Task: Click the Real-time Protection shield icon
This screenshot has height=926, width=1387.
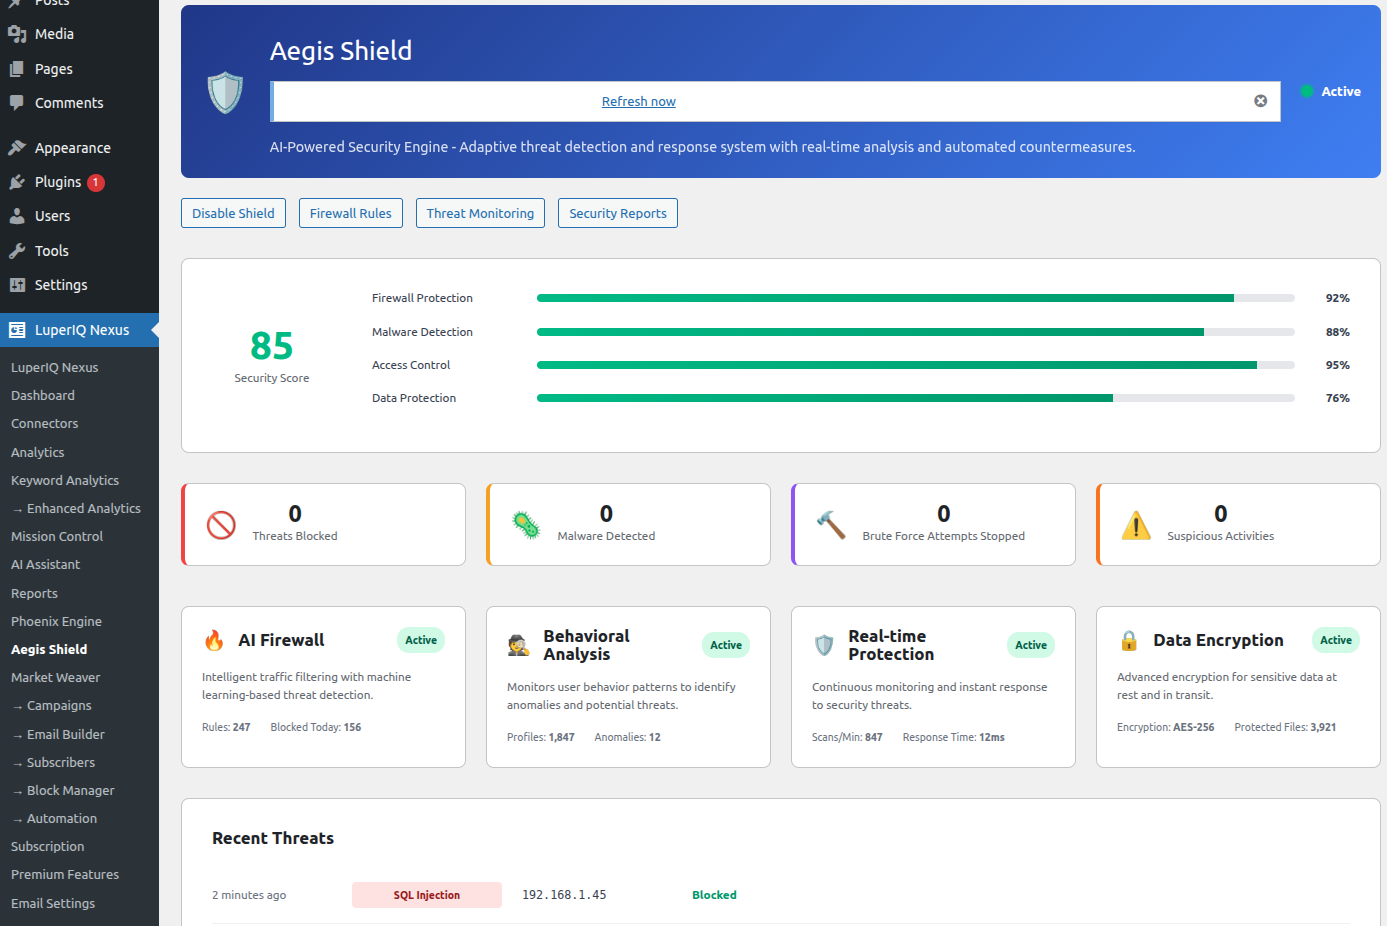Action: point(824,645)
